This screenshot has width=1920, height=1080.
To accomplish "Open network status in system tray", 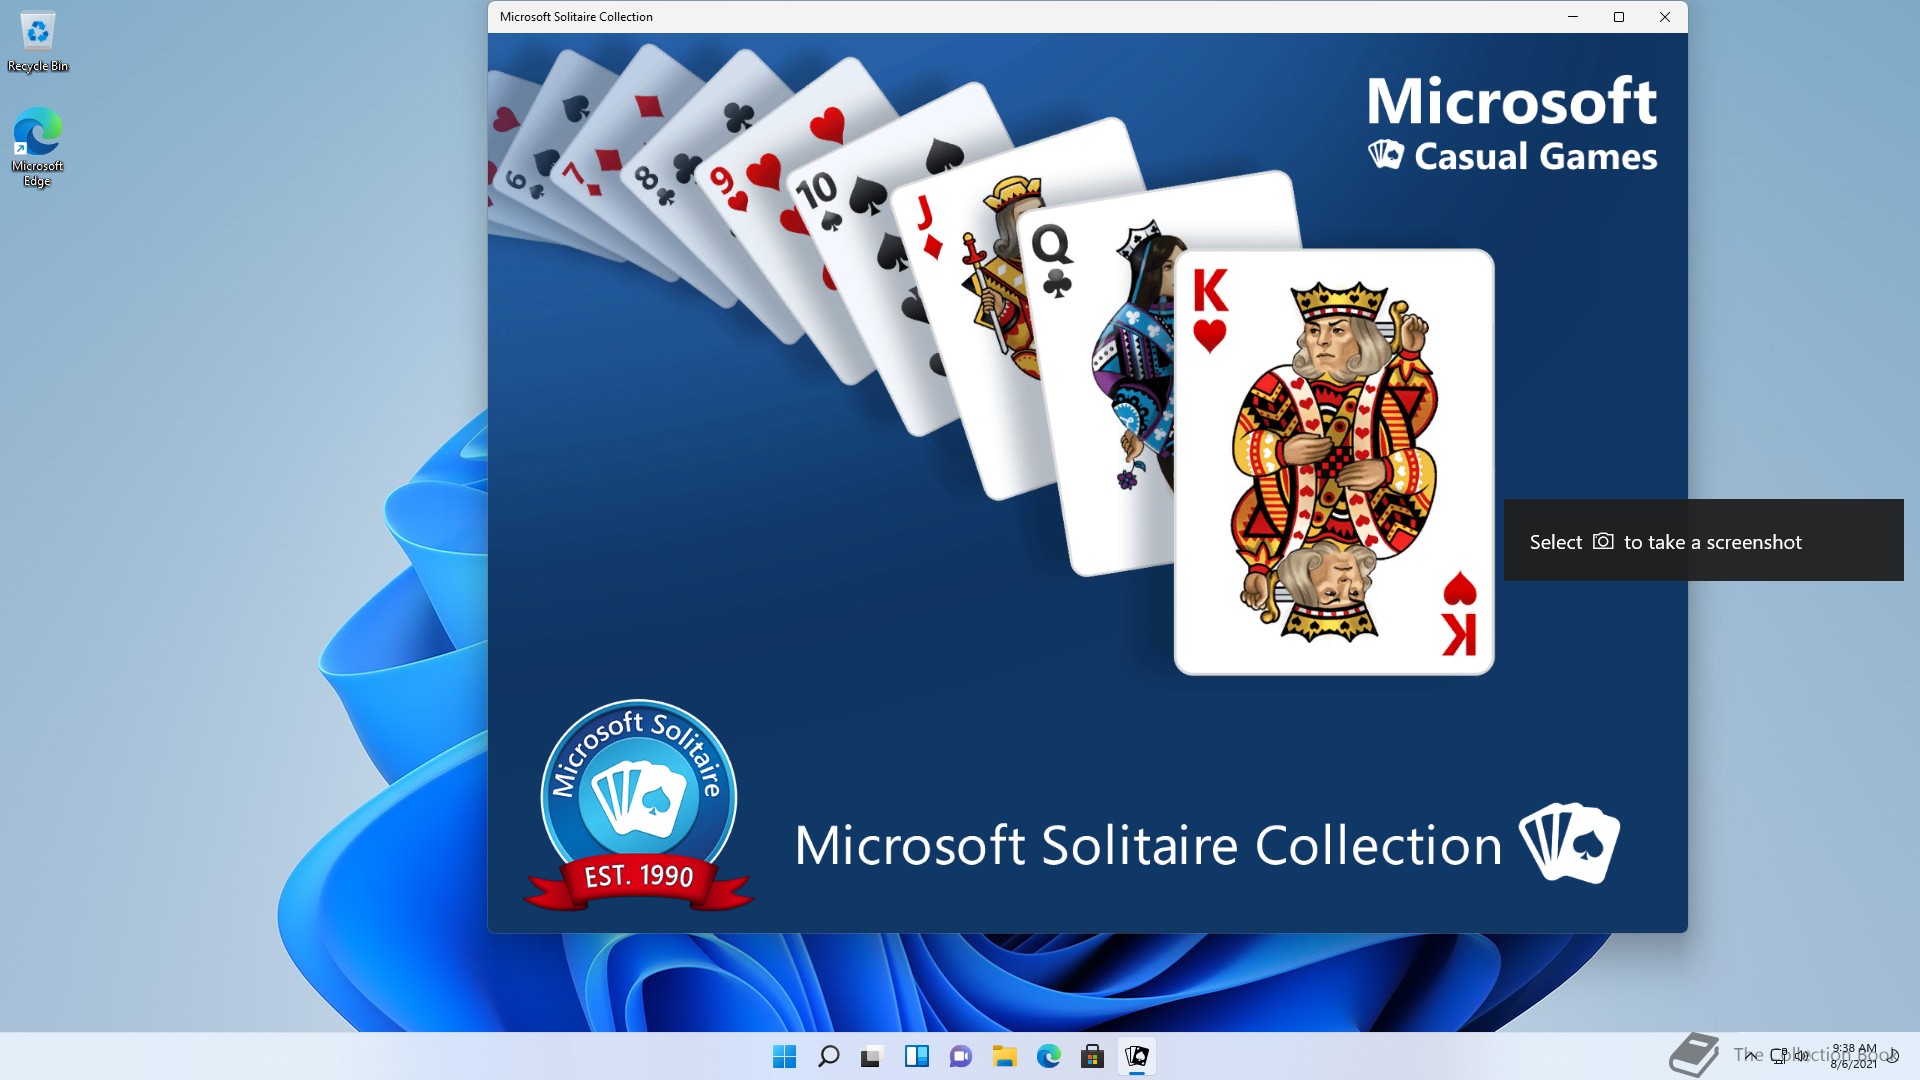I will 1779,1055.
